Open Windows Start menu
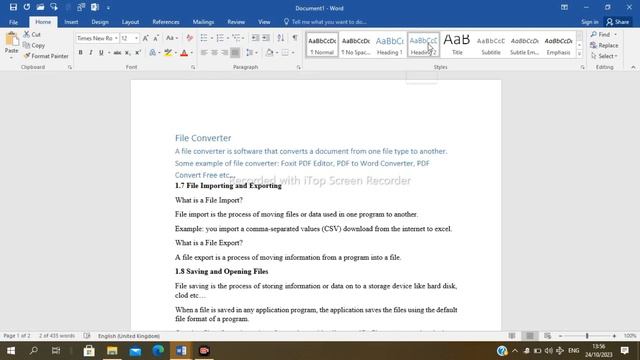 coord(11,351)
